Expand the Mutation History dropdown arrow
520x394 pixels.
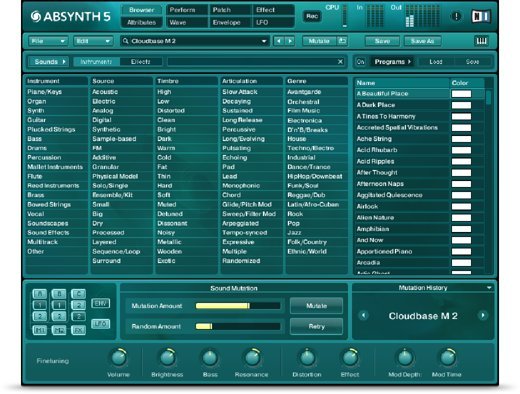489,287
